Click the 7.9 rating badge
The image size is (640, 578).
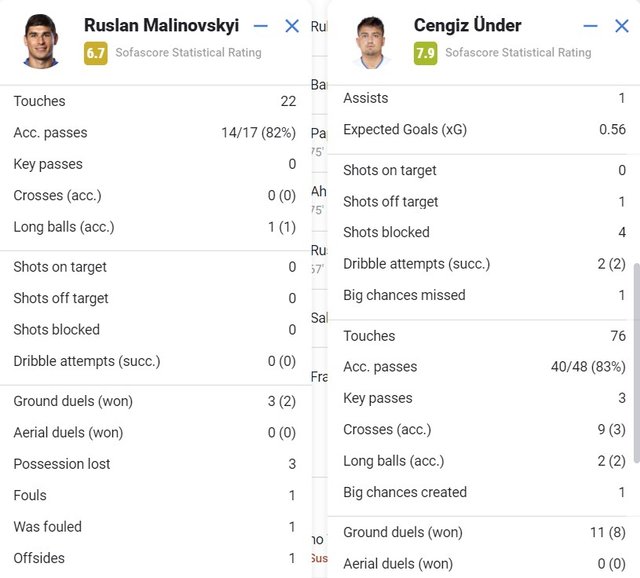coord(425,53)
